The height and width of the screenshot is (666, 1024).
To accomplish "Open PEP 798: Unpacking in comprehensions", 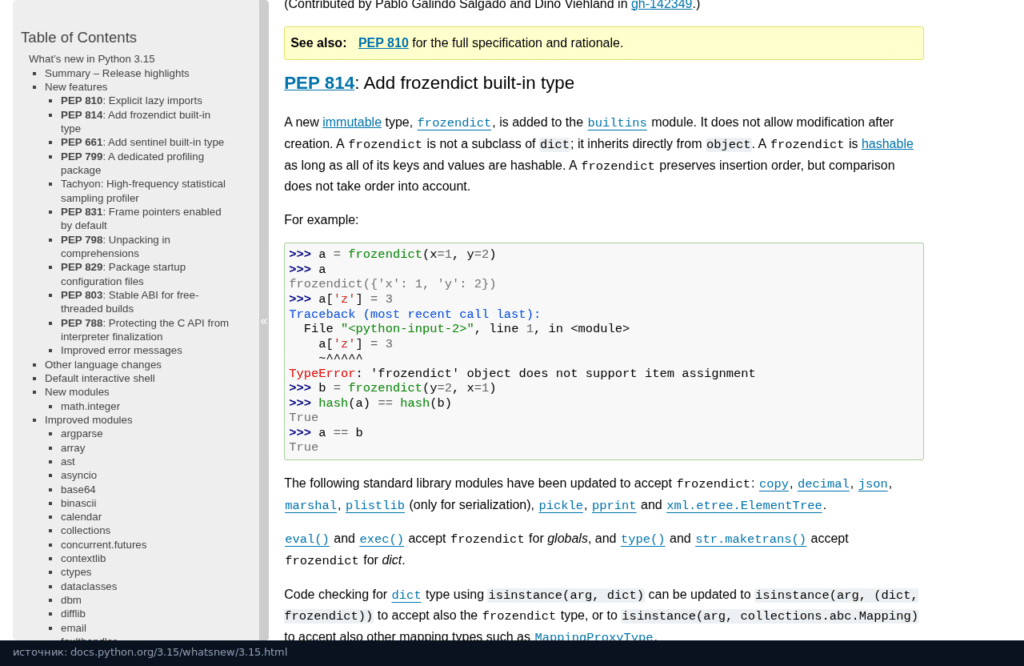I will [x=115, y=246].
